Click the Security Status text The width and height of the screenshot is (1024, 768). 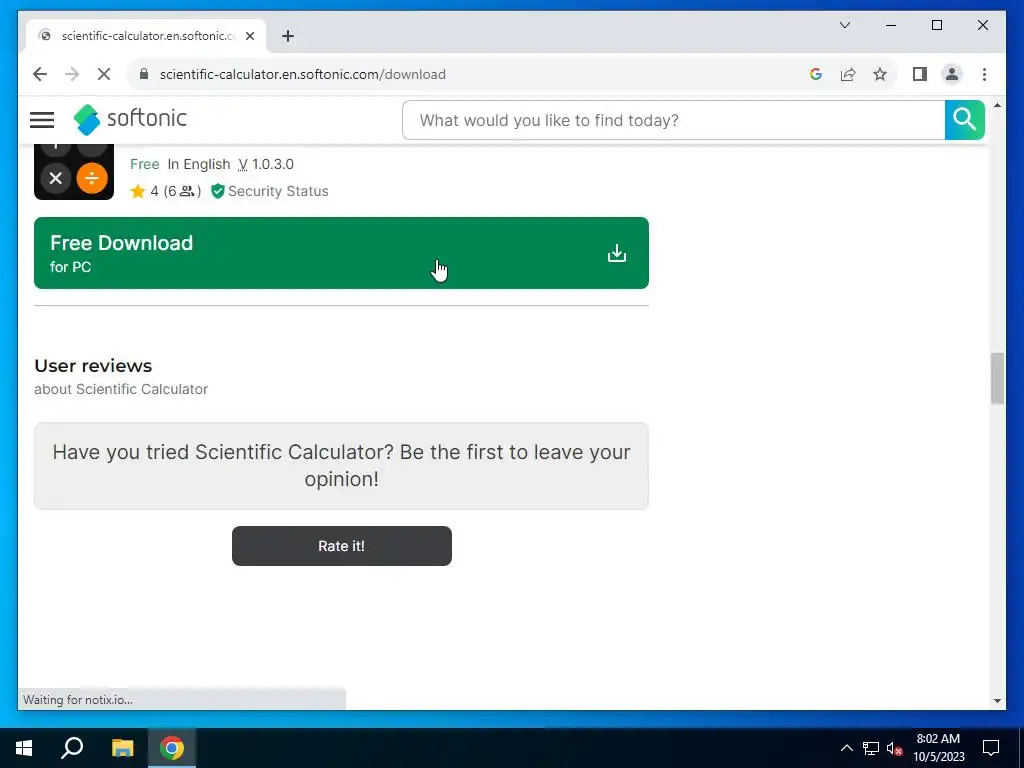coord(278,191)
